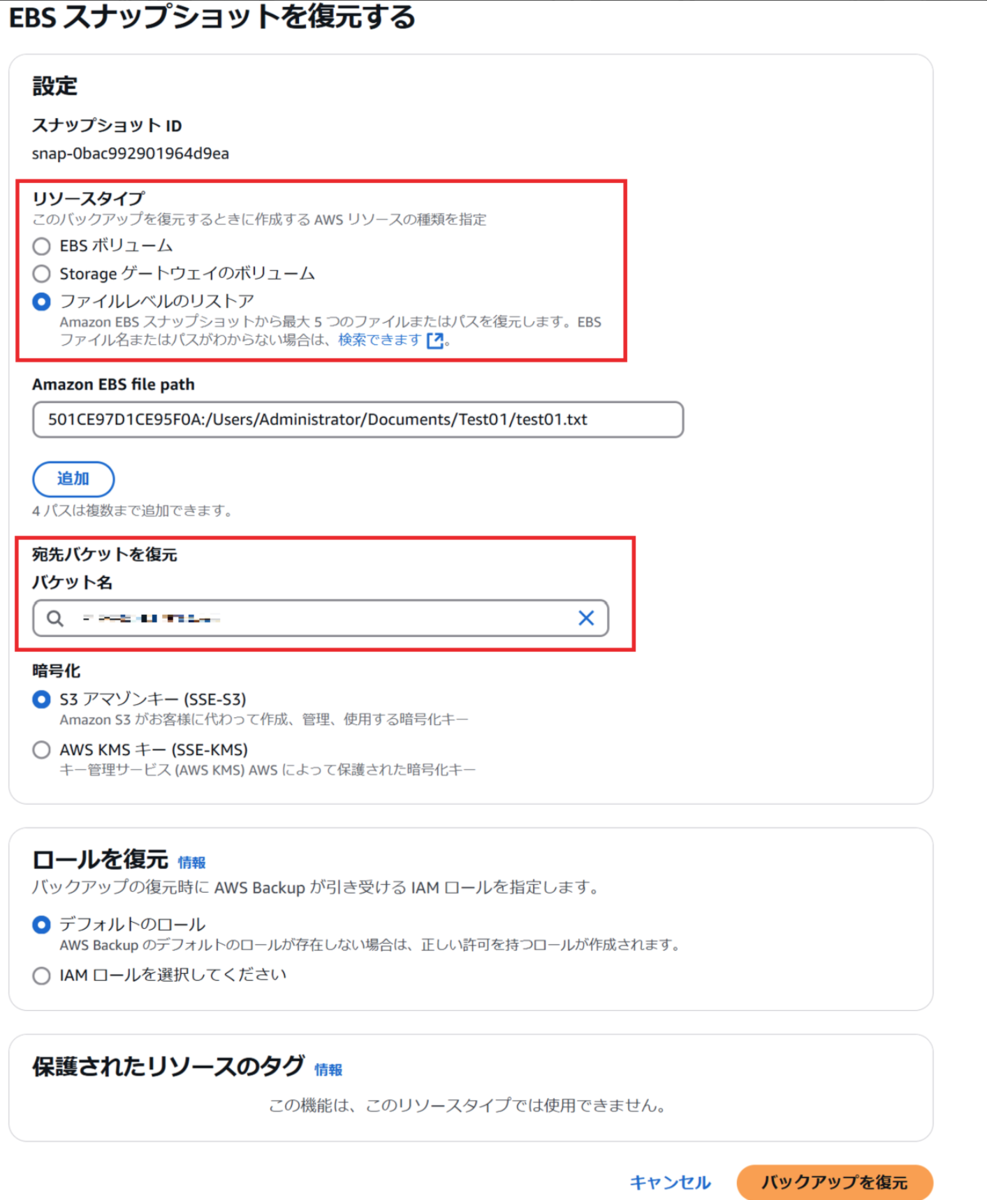Click the キャンセル button
The image size is (987, 1200).
pyautogui.click(x=670, y=1182)
